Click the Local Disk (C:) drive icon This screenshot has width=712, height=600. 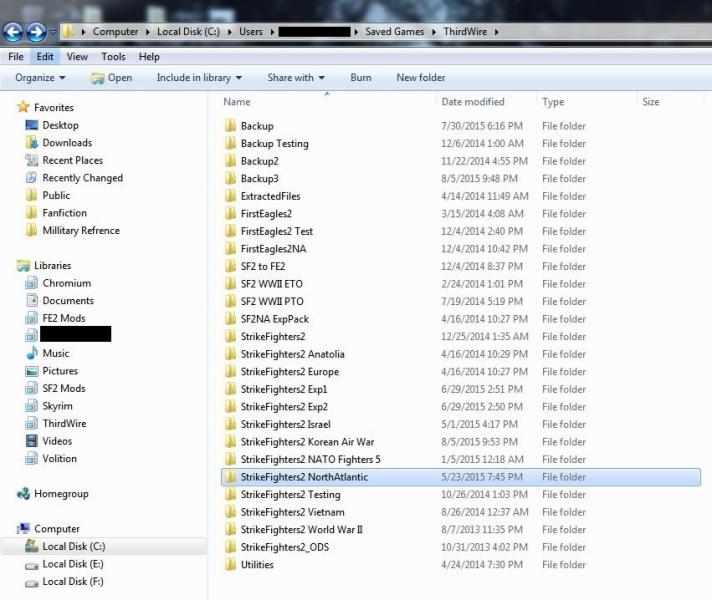(x=32, y=546)
